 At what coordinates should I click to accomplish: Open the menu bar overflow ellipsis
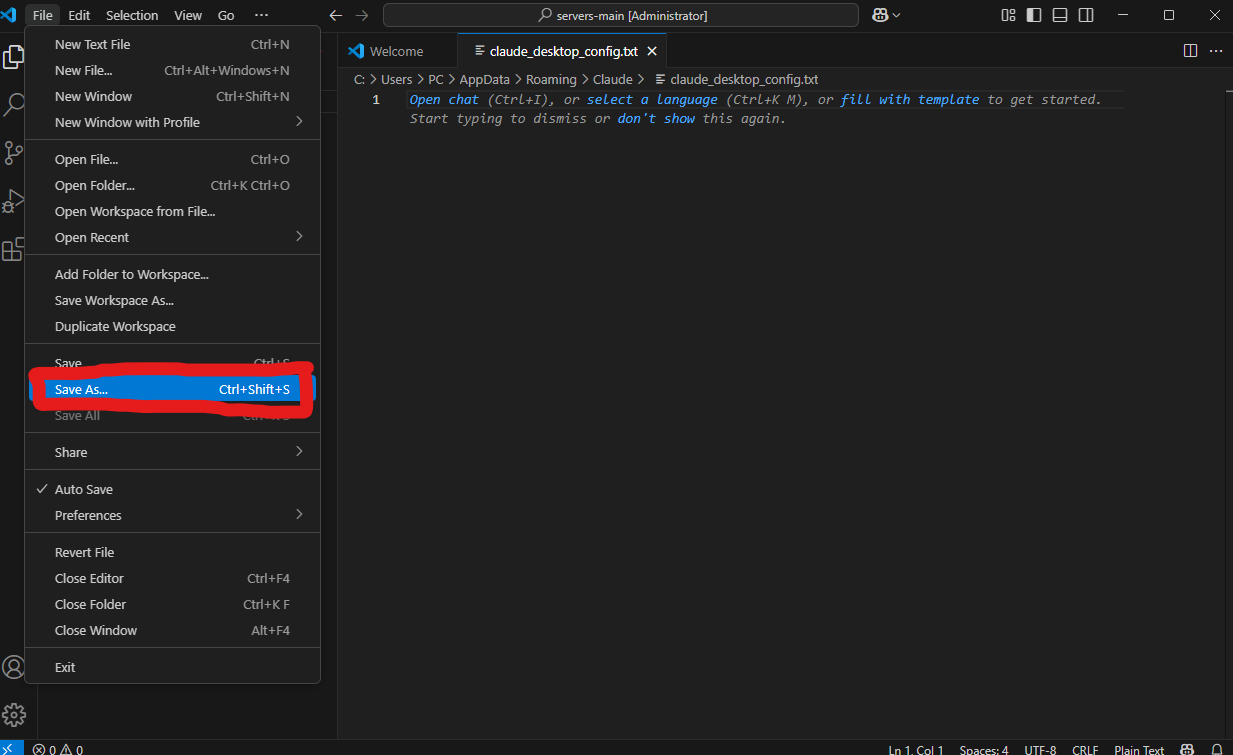[261, 15]
